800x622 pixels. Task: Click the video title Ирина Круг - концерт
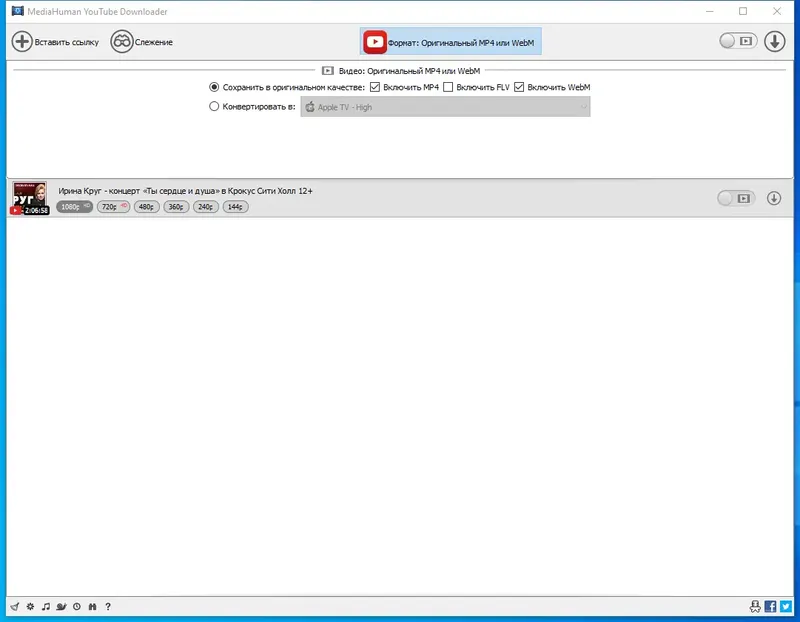tap(185, 191)
